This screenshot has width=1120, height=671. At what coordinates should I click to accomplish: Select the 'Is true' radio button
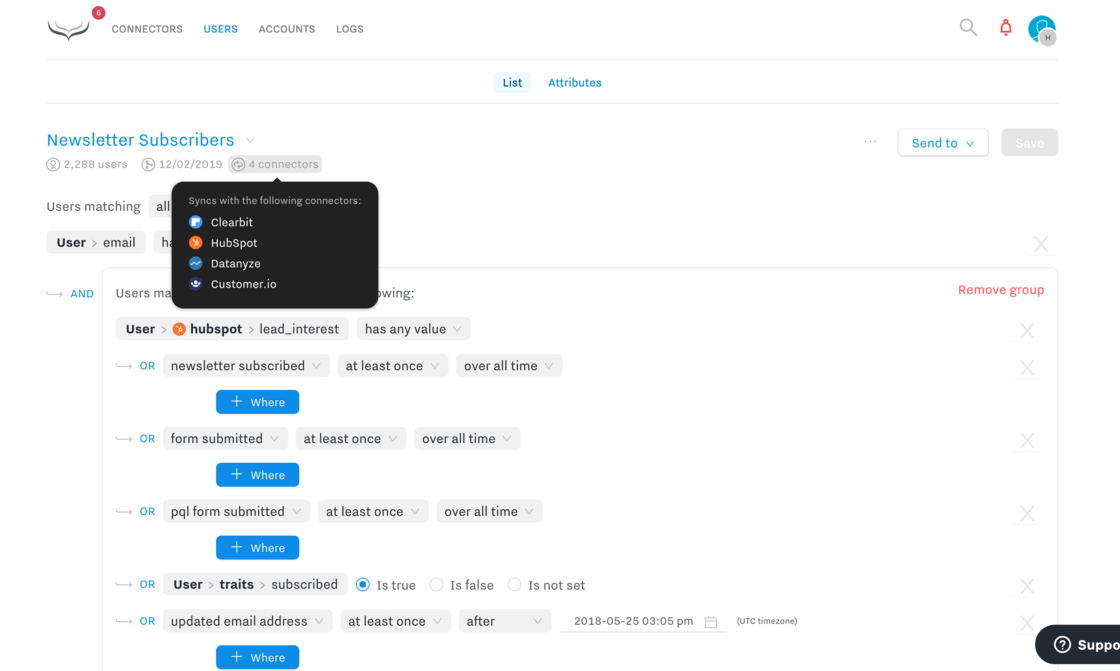click(363, 585)
